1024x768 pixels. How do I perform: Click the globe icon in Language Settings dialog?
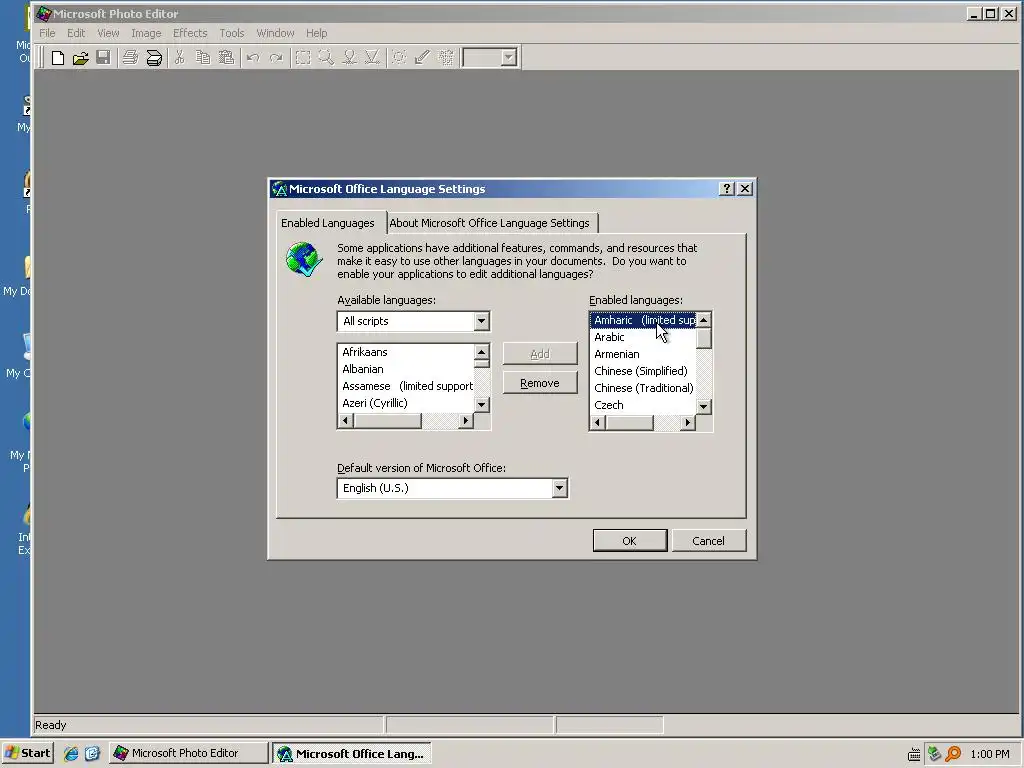304,259
